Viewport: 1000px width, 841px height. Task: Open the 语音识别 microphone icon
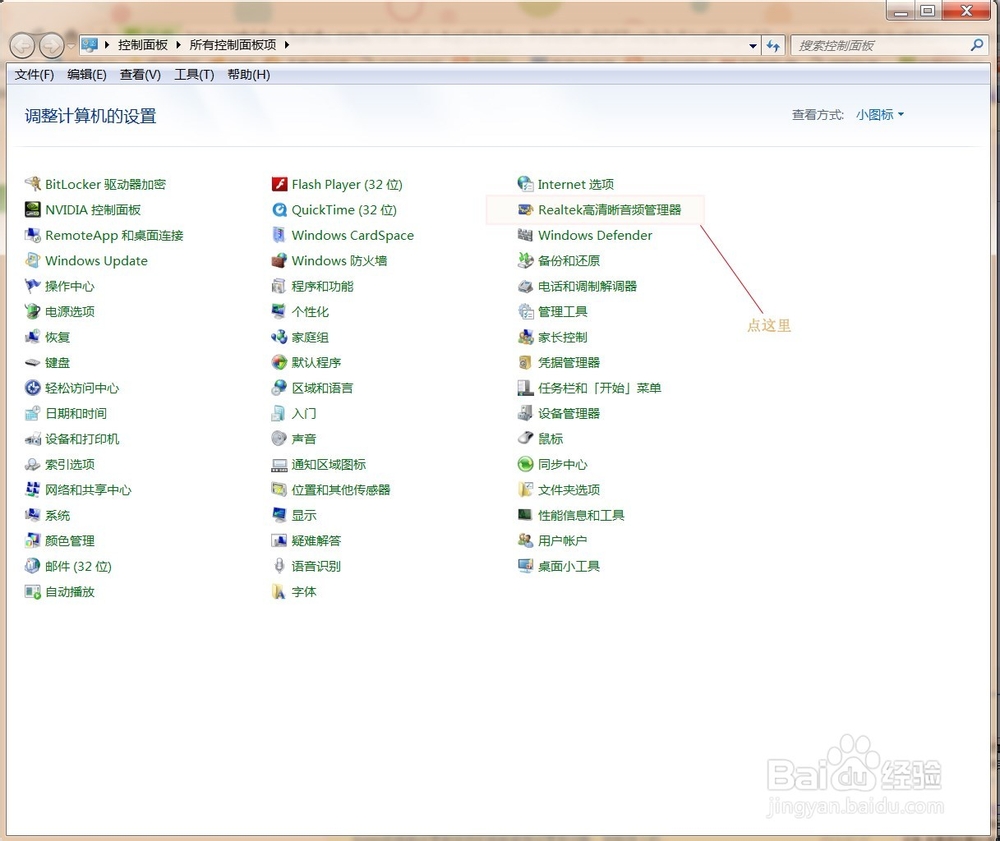(x=279, y=566)
